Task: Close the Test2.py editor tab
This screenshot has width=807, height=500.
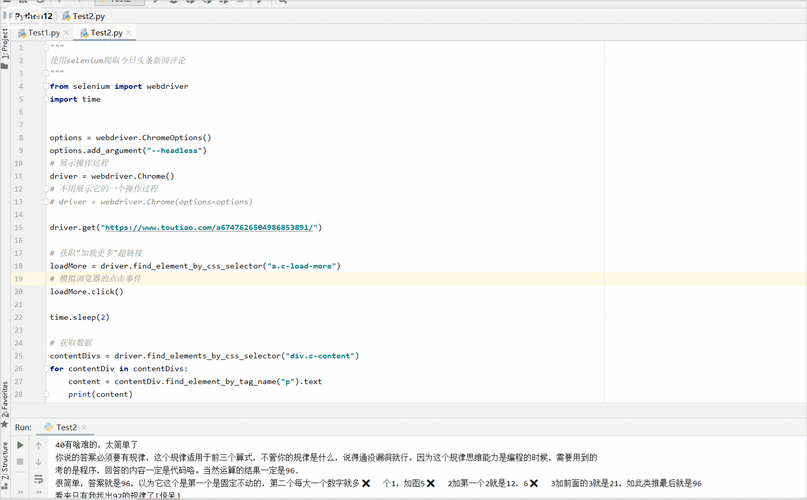Action: pos(128,32)
